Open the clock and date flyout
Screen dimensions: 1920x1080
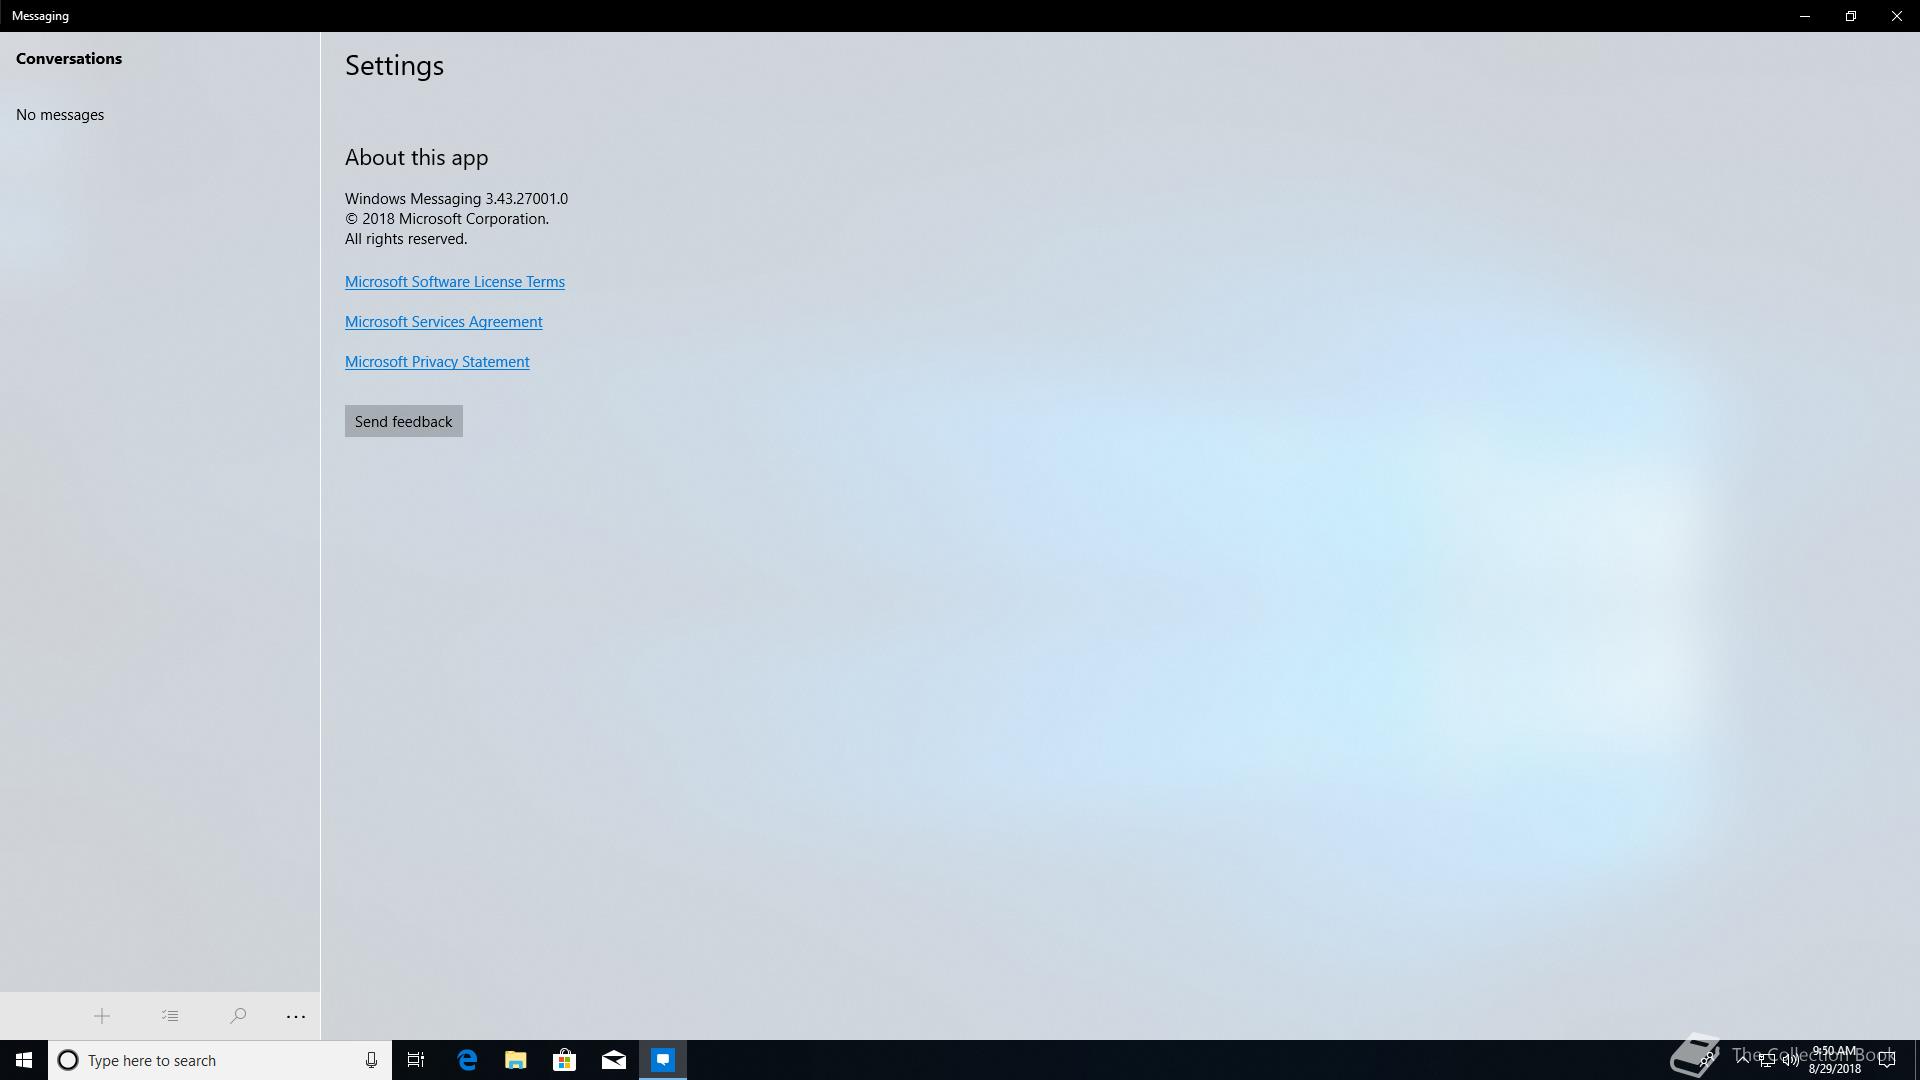tap(1835, 1060)
